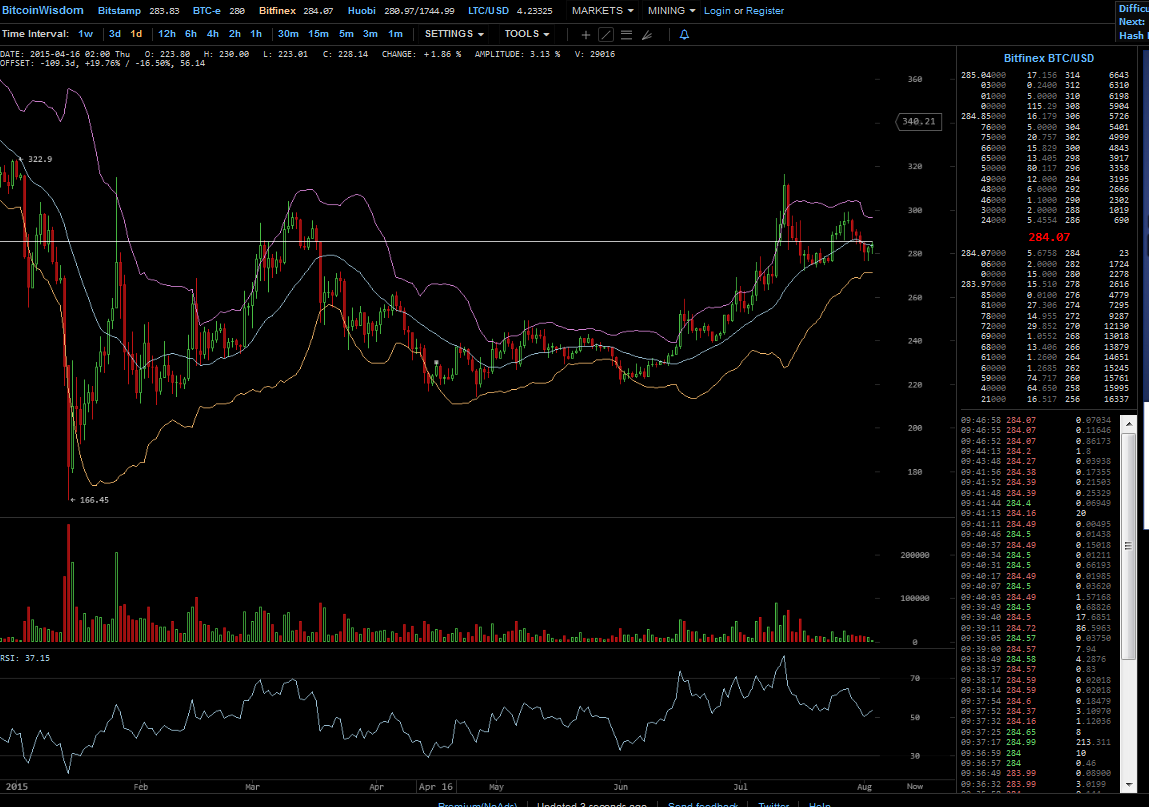Click the 09:39:11 284.72 trade row
Screen dimensions: 1149x807
coord(1036,628)
